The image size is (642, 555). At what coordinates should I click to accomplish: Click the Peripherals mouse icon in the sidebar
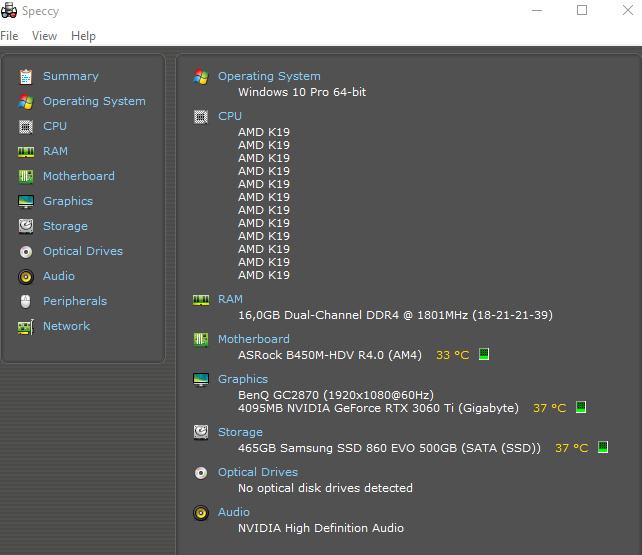25,301
